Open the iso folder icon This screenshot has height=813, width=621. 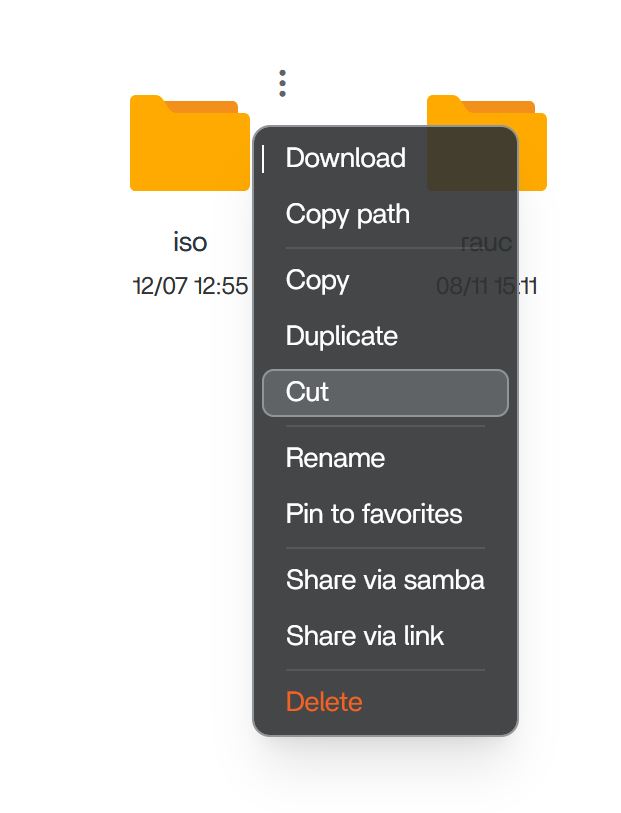coord(189,143)
